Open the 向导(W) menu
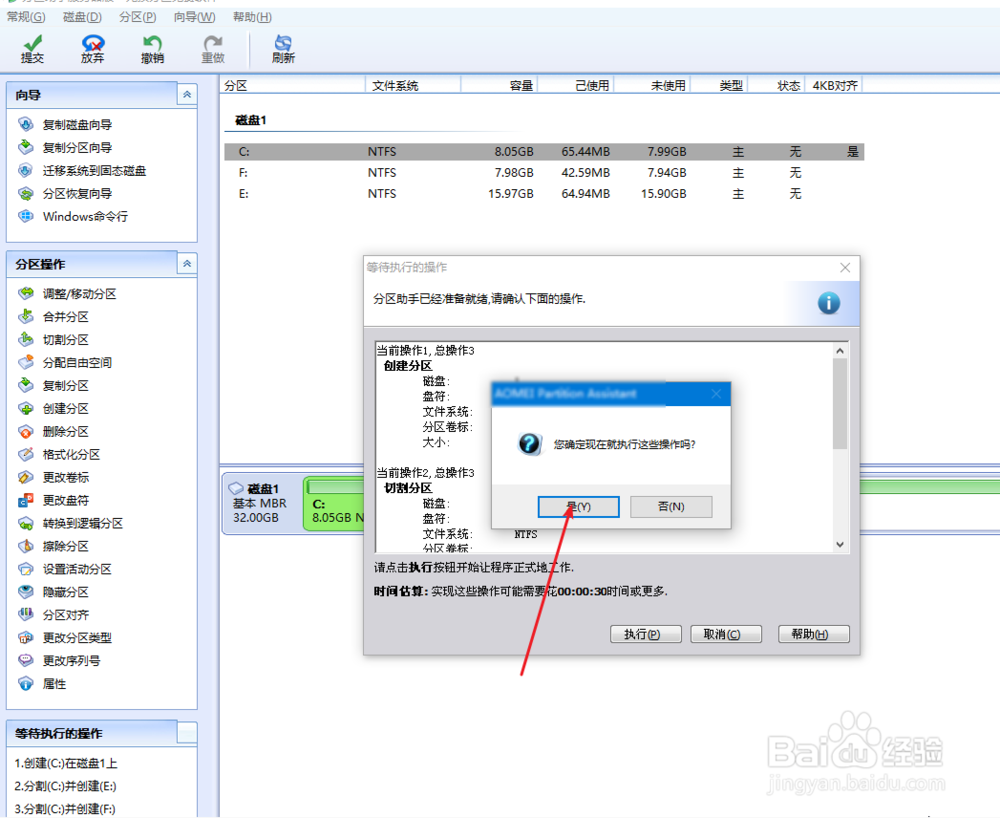Screen dimensions: 1000x818 (x=195, y=17)
